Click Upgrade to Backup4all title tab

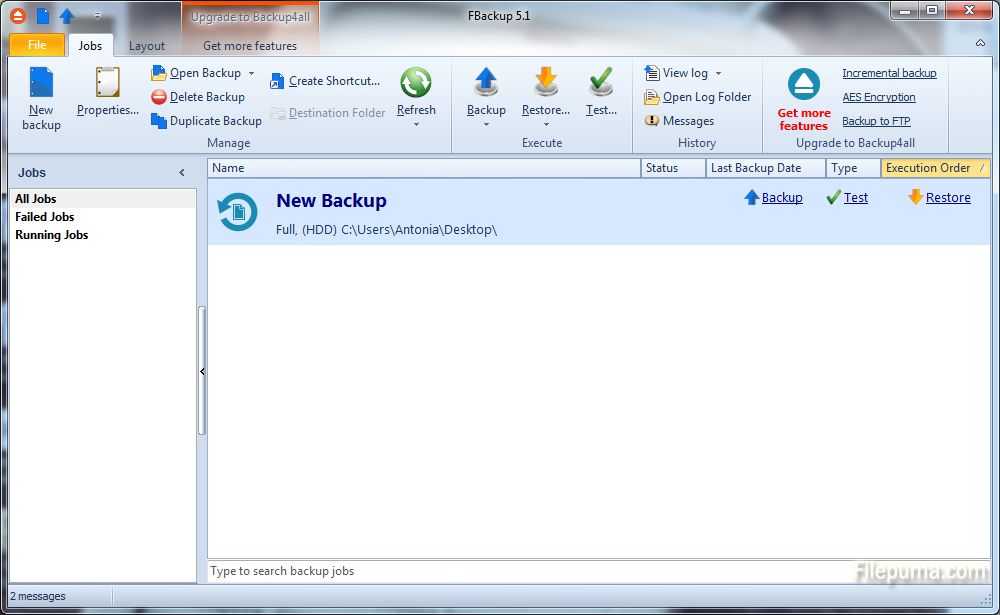pyautogui.click(x=251, y=17)
